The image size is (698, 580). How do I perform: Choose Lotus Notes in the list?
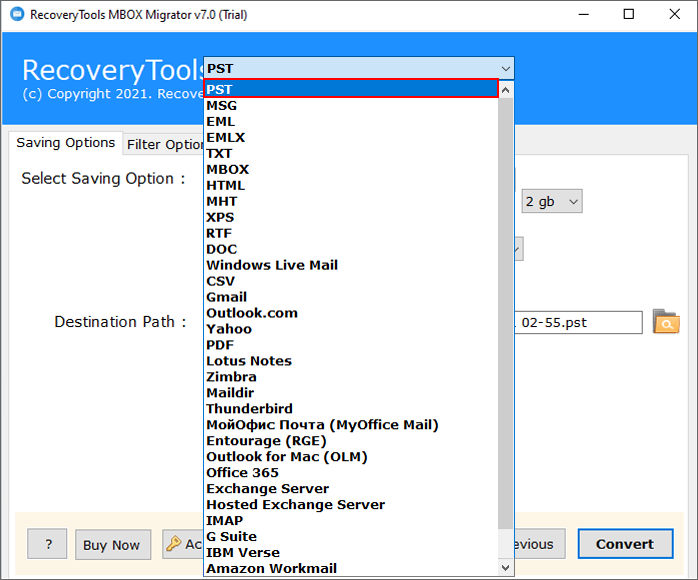click(351, 361)
